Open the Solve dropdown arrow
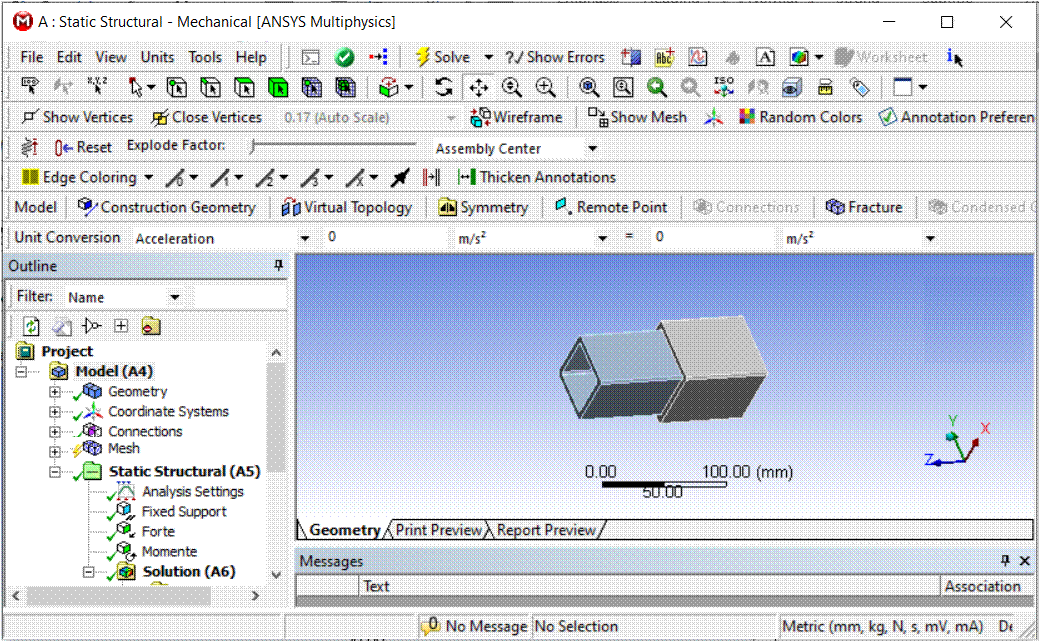 488,58
